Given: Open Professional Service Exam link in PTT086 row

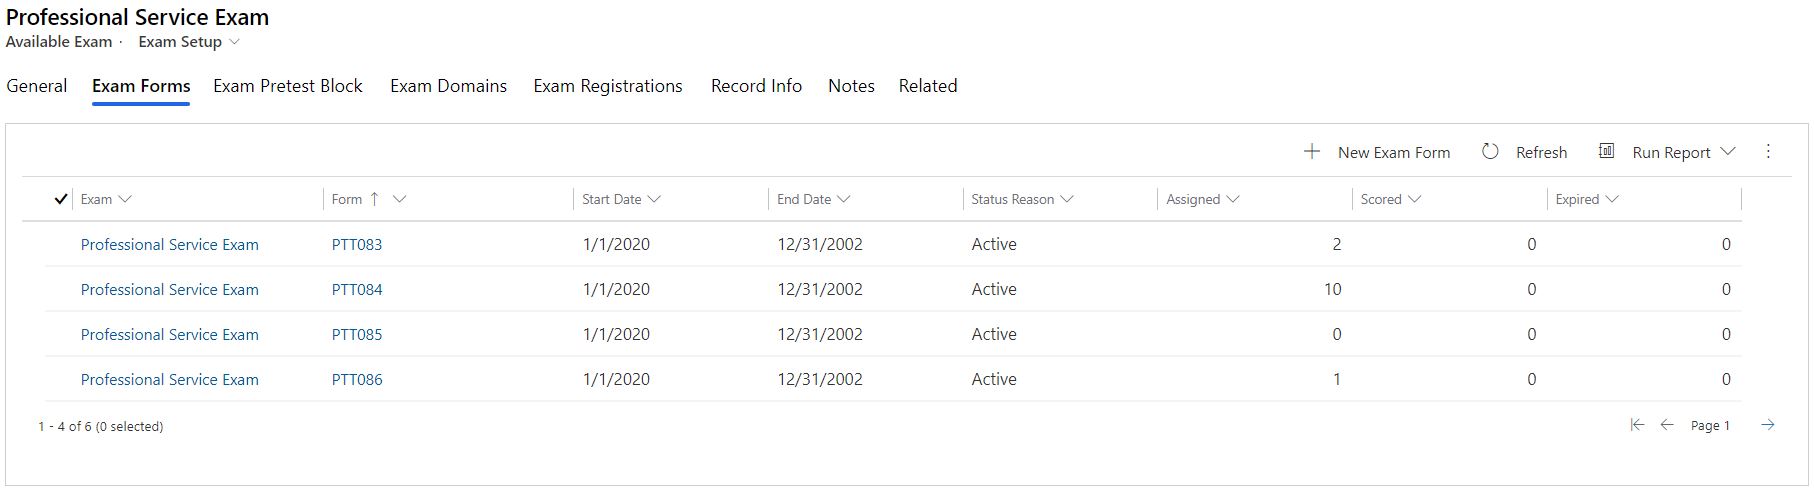Looking at the screenshot, I should 170,379.
